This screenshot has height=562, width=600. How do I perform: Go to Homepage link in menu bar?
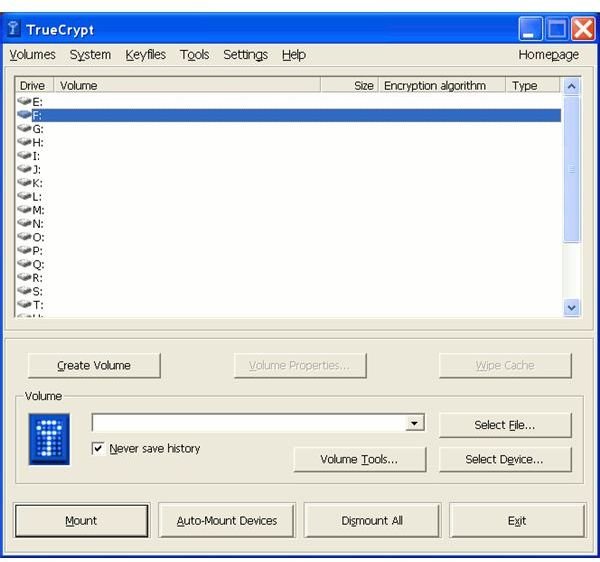coord(548,55)
